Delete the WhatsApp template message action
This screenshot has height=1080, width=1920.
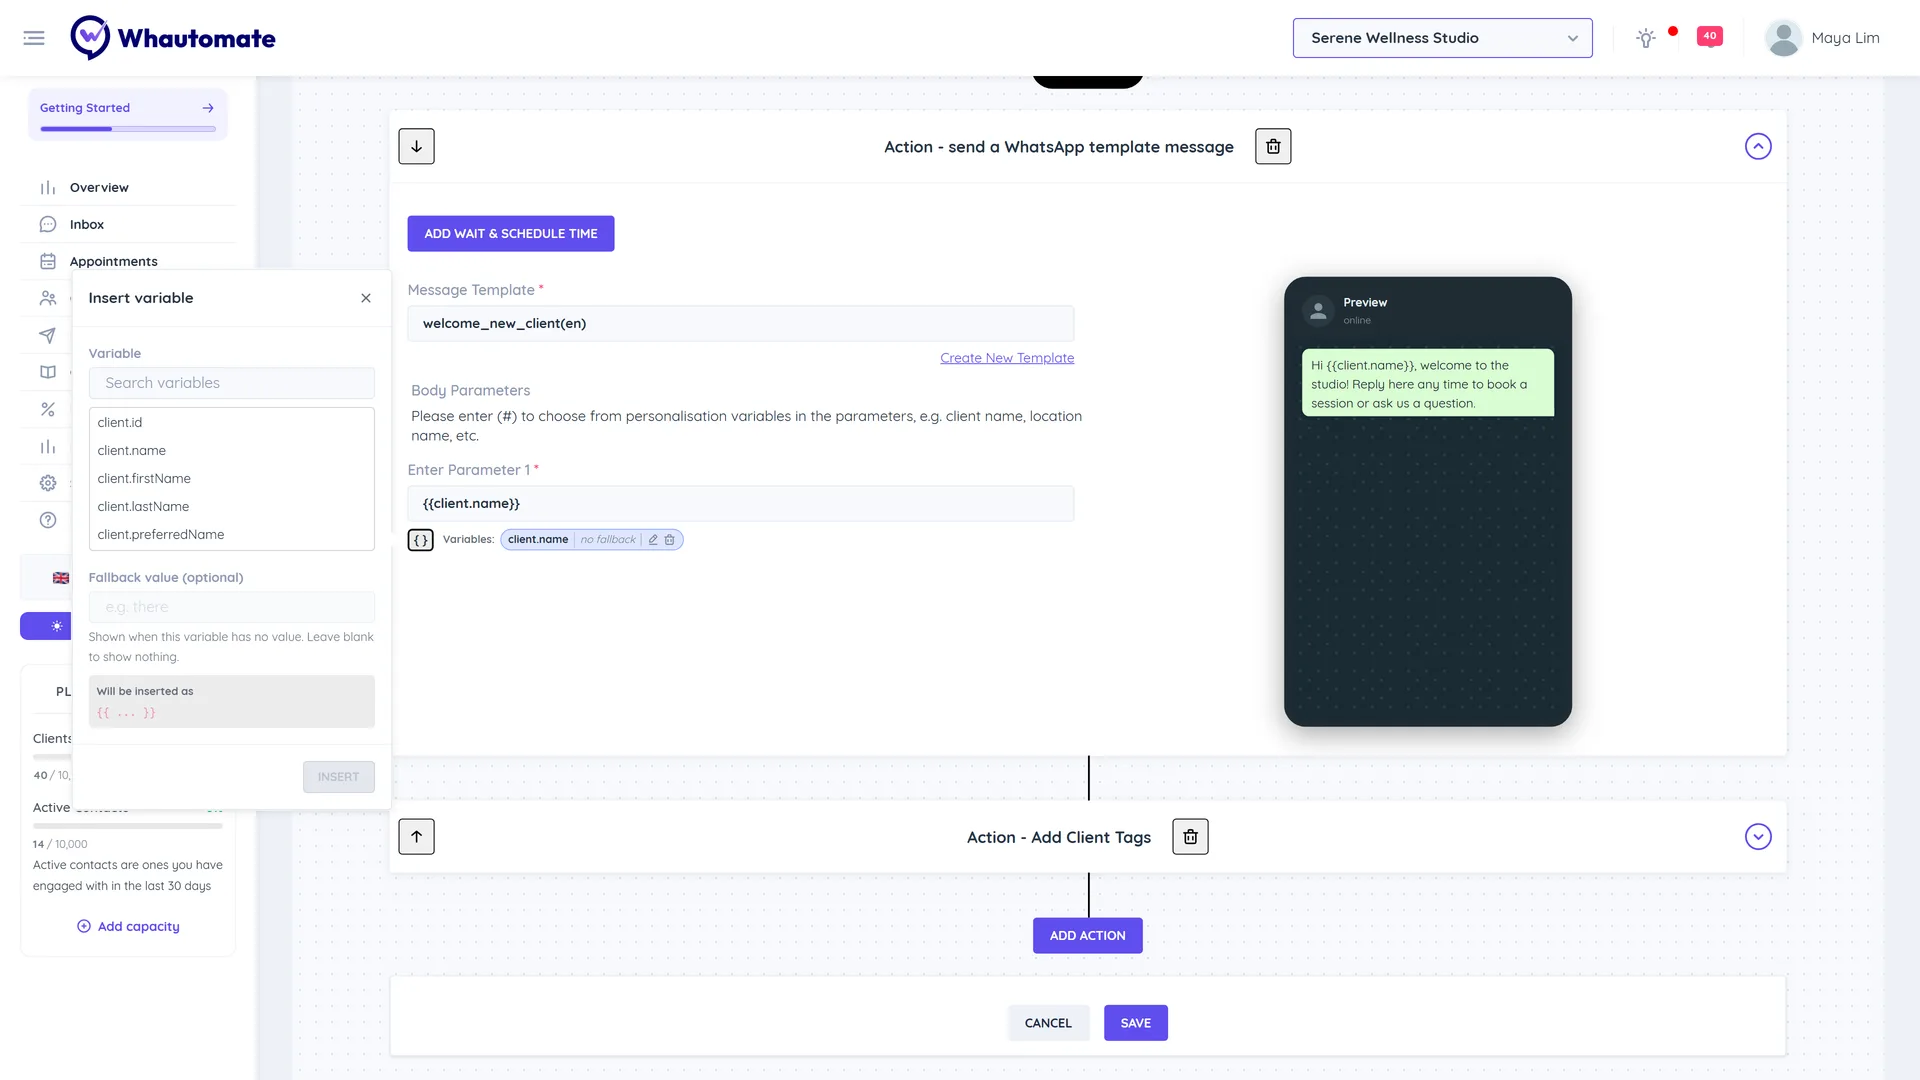point(1273,146)
